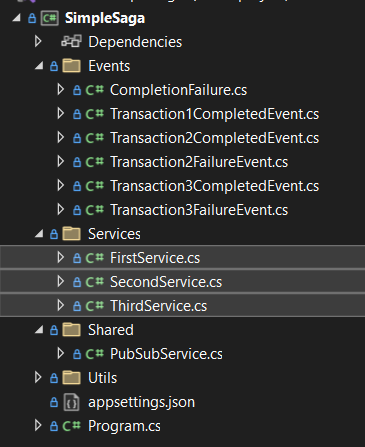Collapse the SimpleSaga project node
Viewport: 365px width, 447px height.
pyautogui.click(x=16, y=18)
